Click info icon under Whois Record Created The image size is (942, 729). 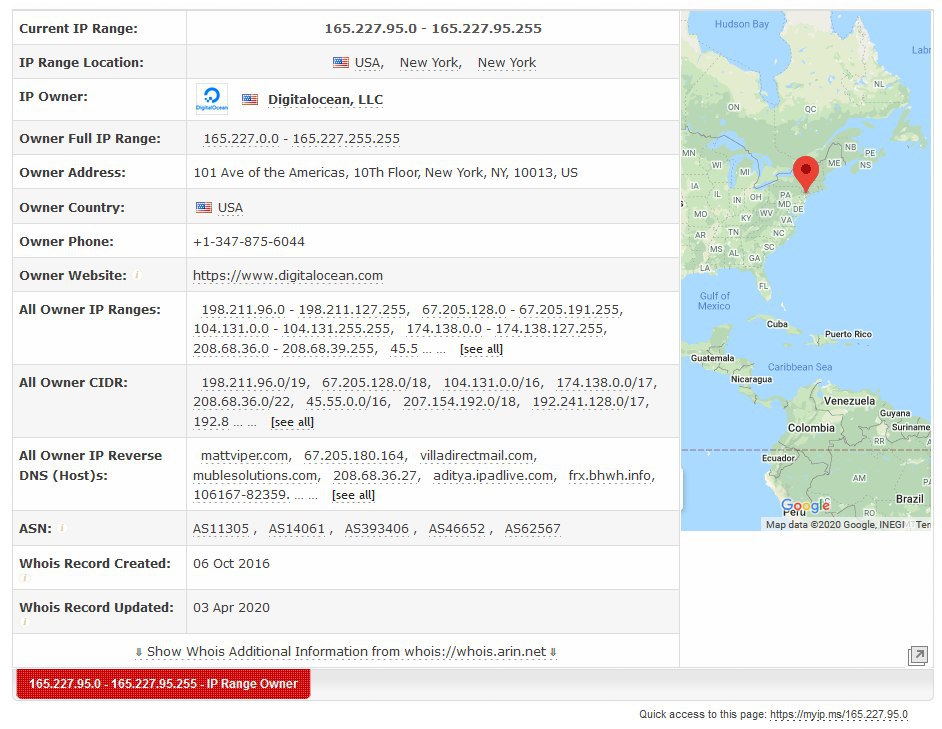pyautogui.click(x=25, y=578)
